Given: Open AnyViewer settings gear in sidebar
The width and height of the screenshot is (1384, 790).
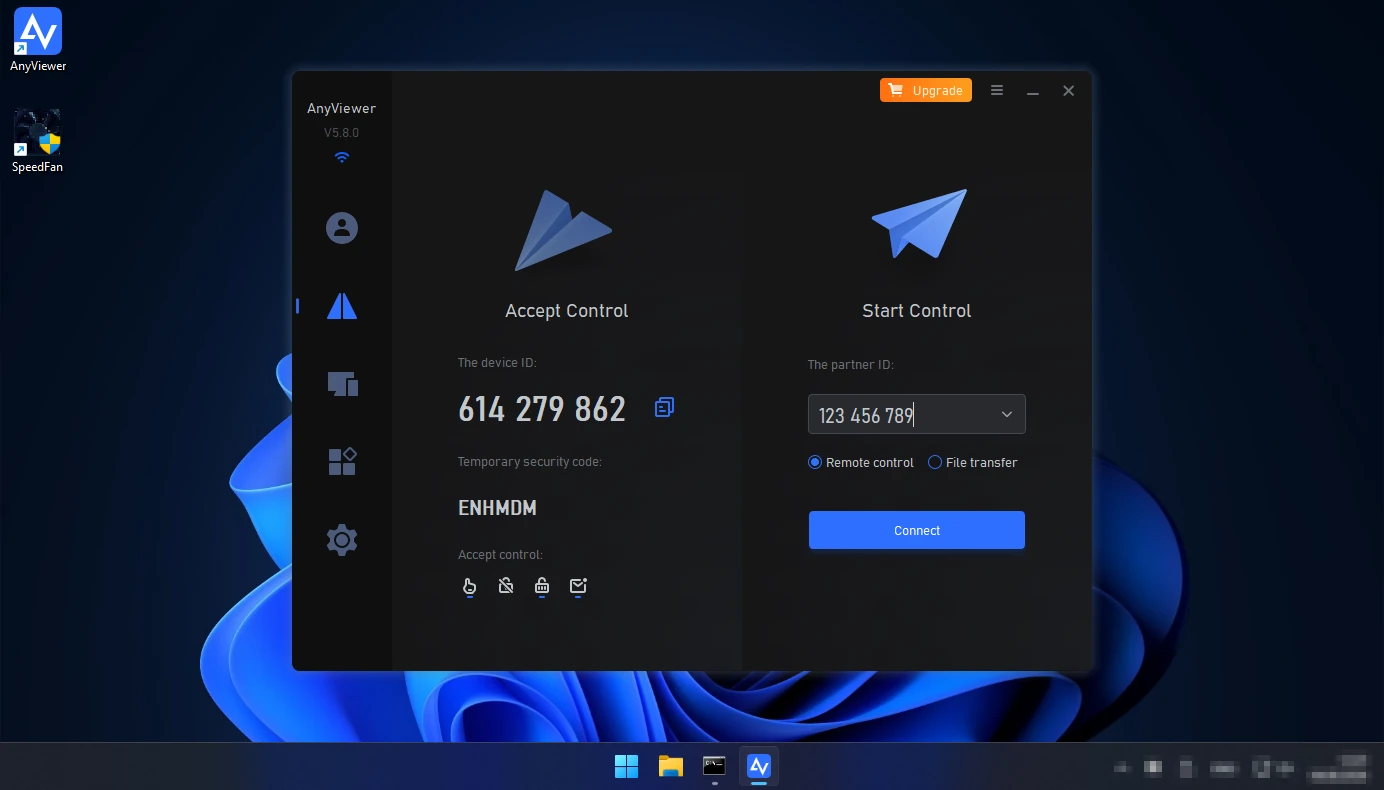Looking at the screenshot, I should [x=342, y=540].
